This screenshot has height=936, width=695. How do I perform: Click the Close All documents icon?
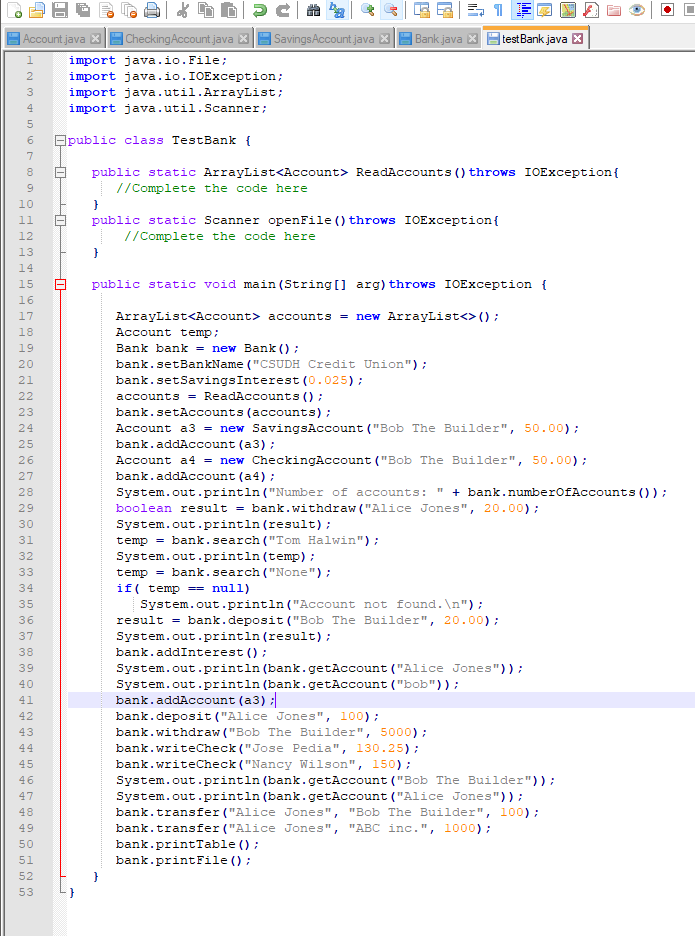pos(129,10)
